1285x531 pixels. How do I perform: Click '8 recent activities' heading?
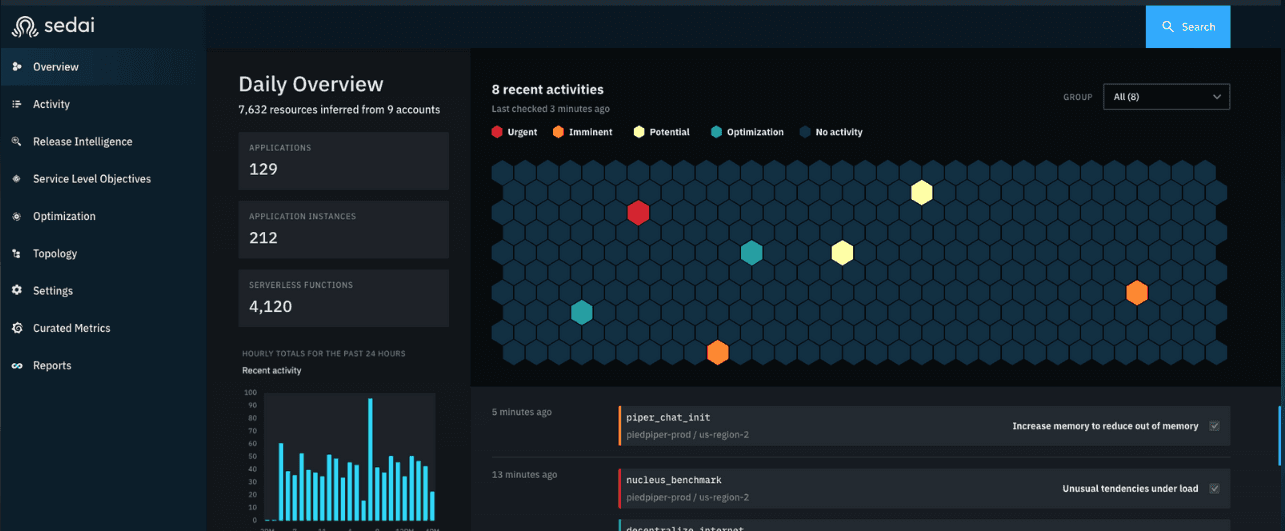point(548,89)
